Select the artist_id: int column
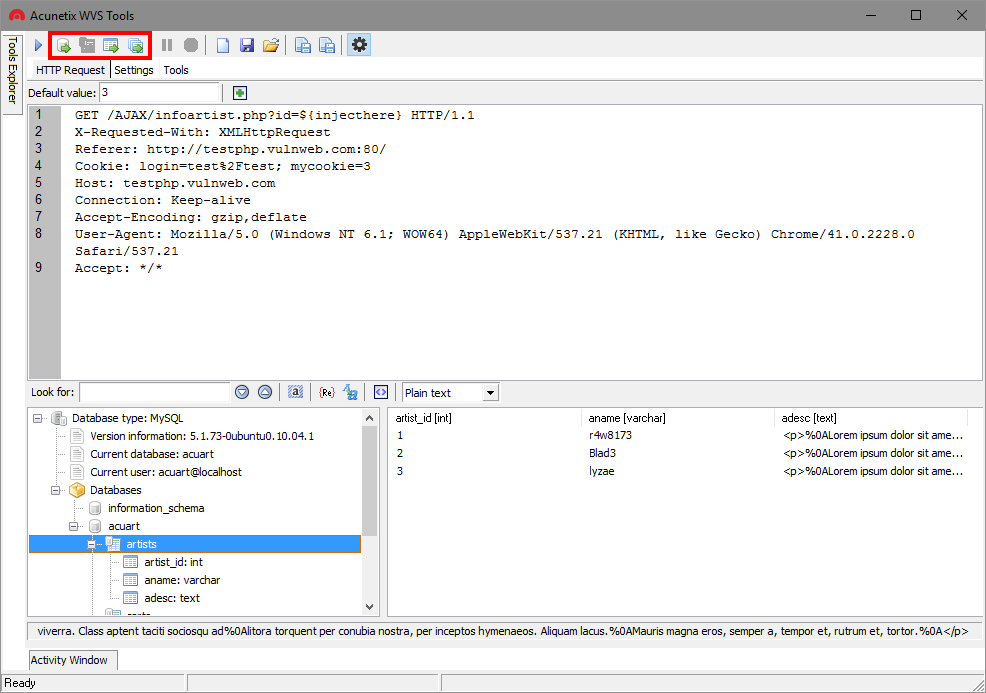Viewport: 986px width, 693px height. click(174, 562)
